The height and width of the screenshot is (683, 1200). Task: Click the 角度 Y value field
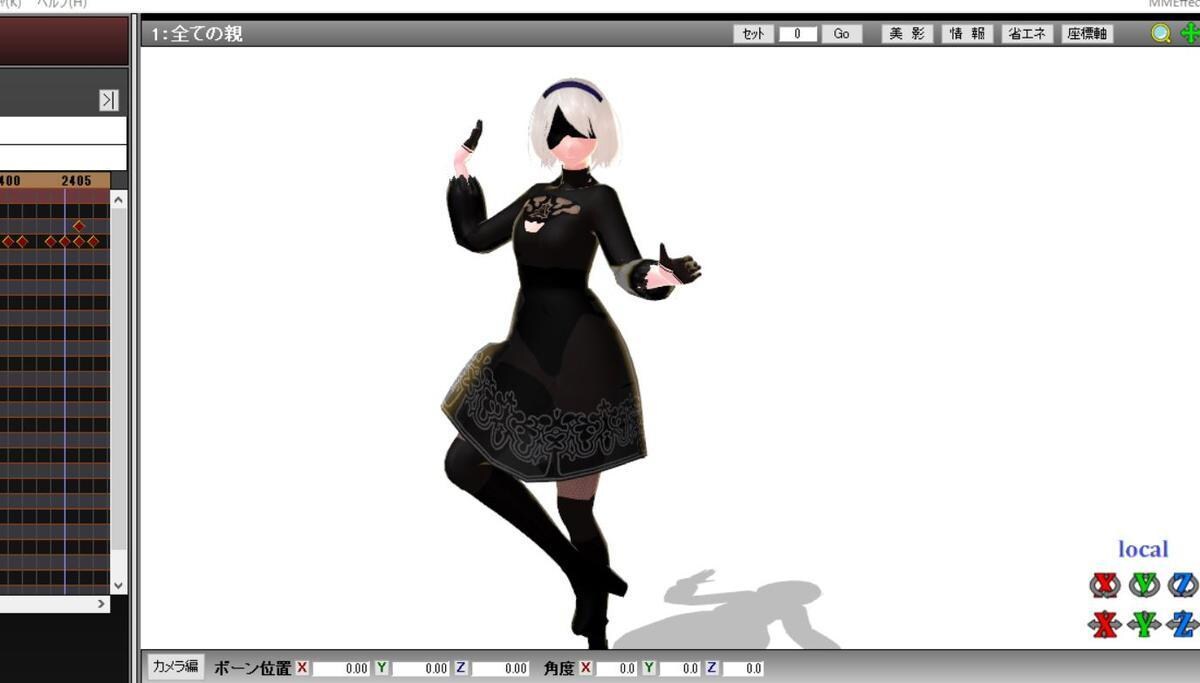tap(680, 668)
